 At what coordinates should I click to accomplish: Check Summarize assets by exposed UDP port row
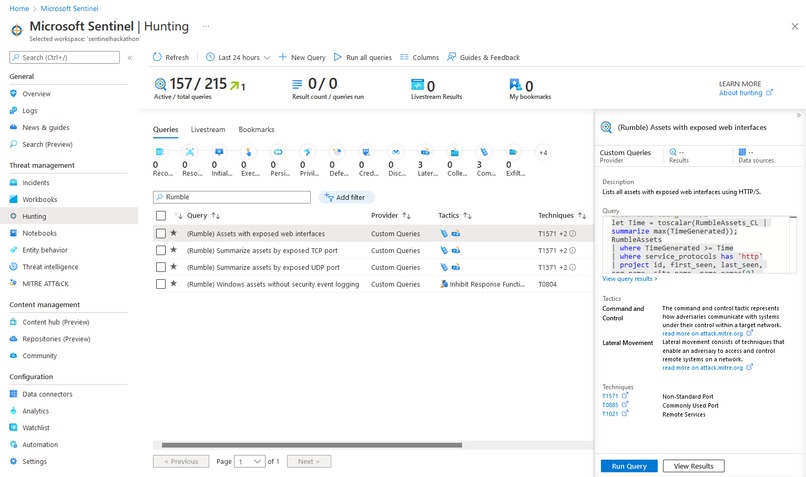pyautogui.click(x=161, y=267)
